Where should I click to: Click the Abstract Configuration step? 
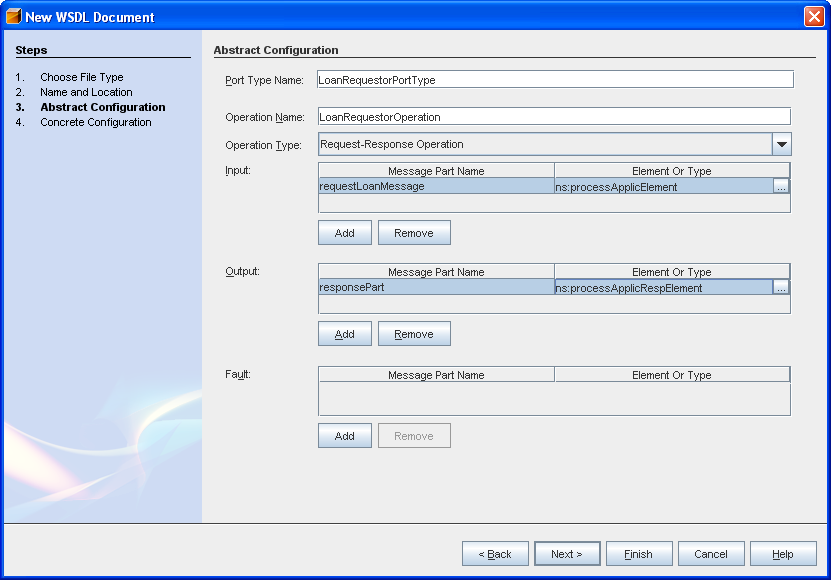103,107
